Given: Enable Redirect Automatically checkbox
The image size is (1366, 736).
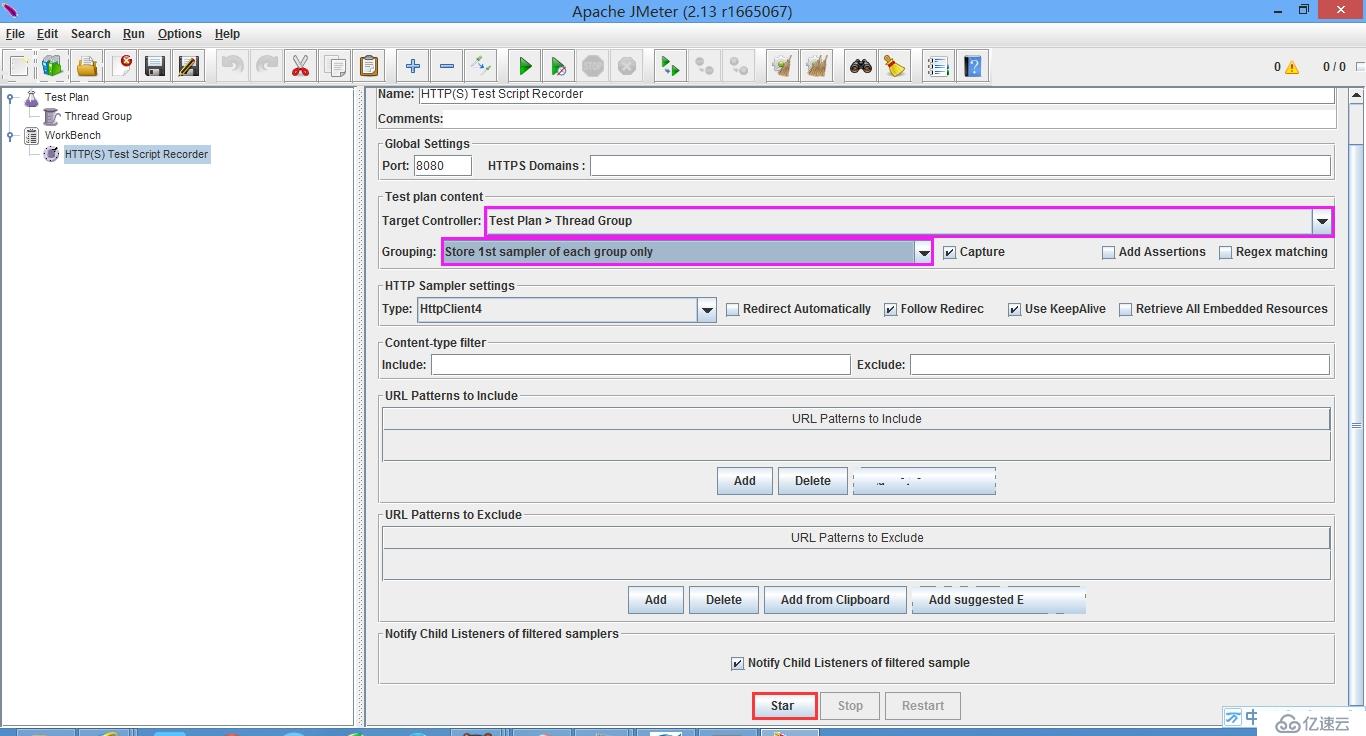Looking at the screenshot, I should click(x=732, y=309).
